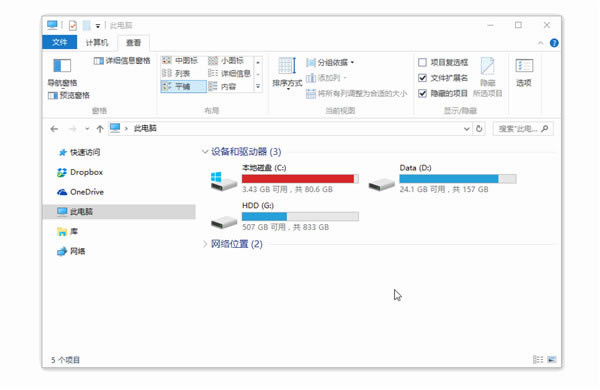The width and height of the screenshot is (600, 390).
Task: Select the 查看 ribbon tab
Action: (x=134, y=42)
